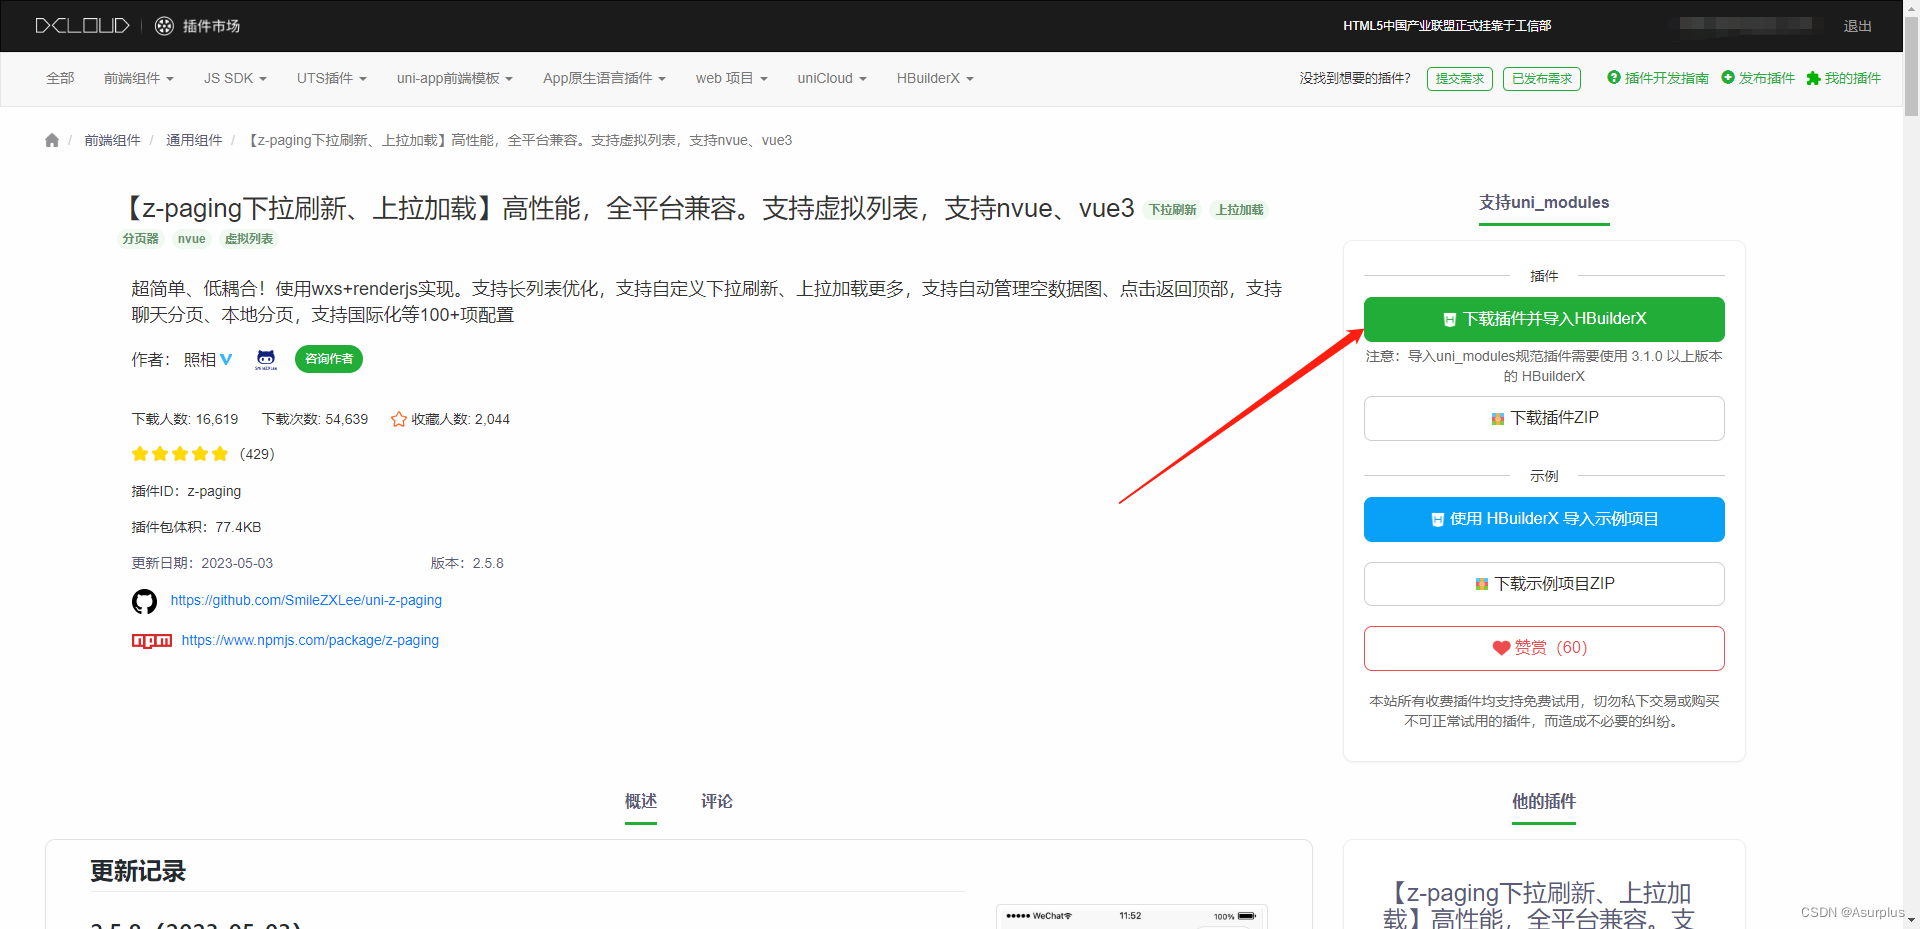Open 我的插件 via its icon
This screenshot has width=1920, height=929.
[x=1815, y=78]
